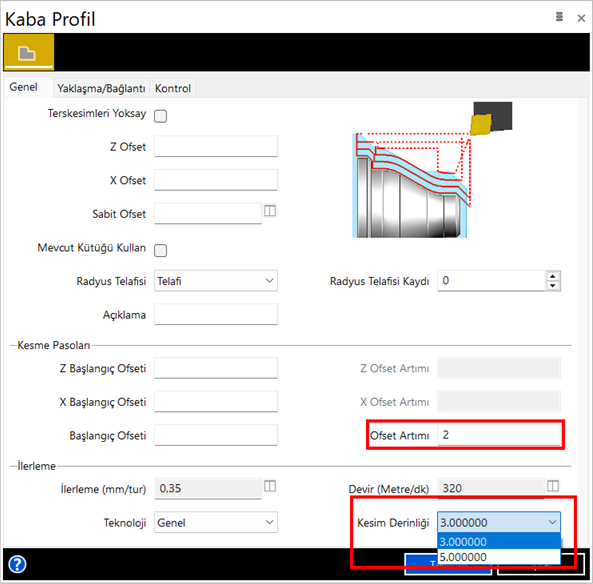Toggle the Mevcut Kütüğü Kullan checkbox
593x584 pixels.
click(x=160, y=250)
